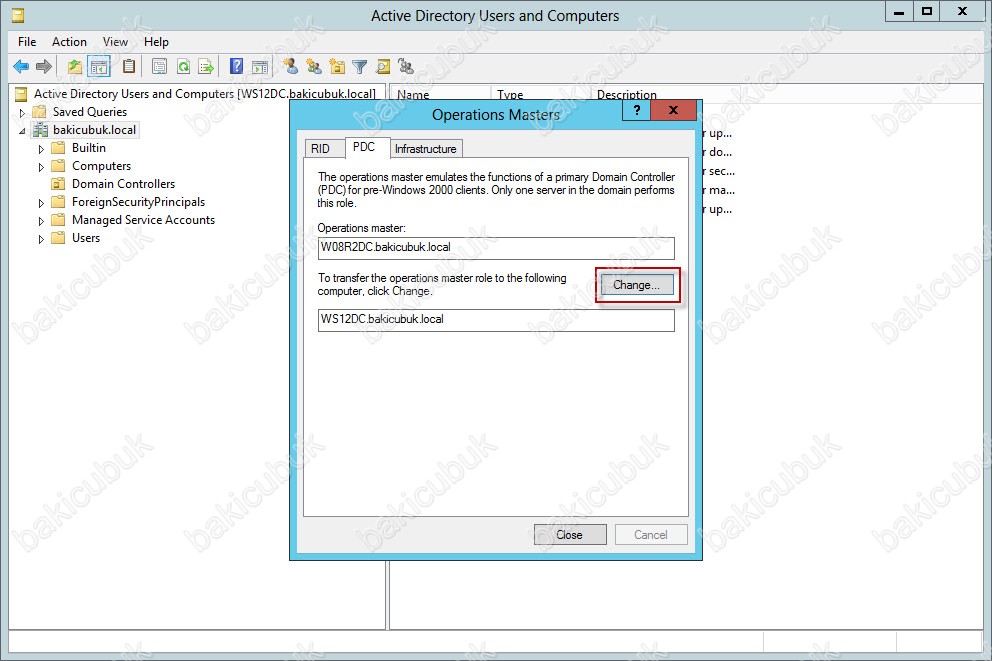Click the Forward arrow toolbar icon
992x661 pixels.
[x=44, y=66]
